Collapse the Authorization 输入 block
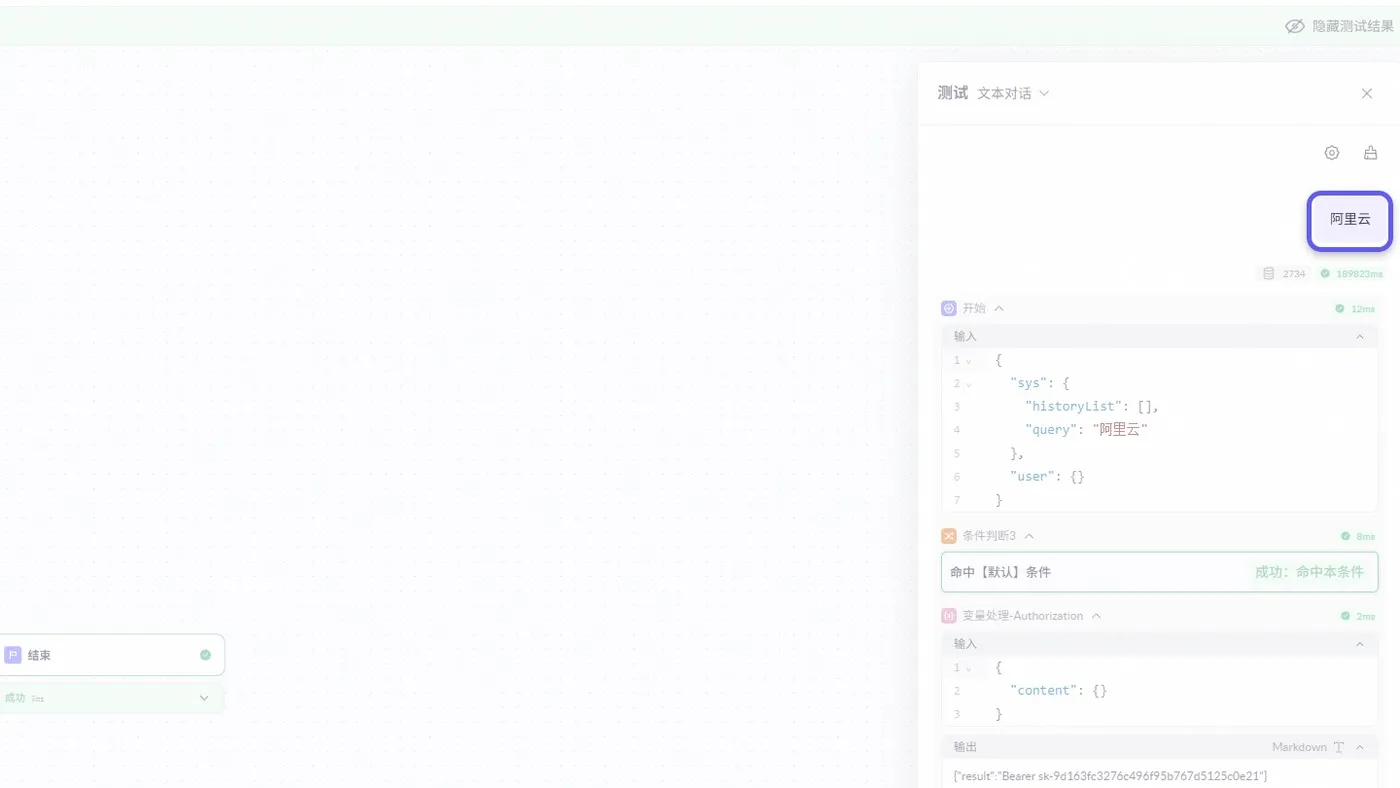1400x788 pixels. [1360, 644]
